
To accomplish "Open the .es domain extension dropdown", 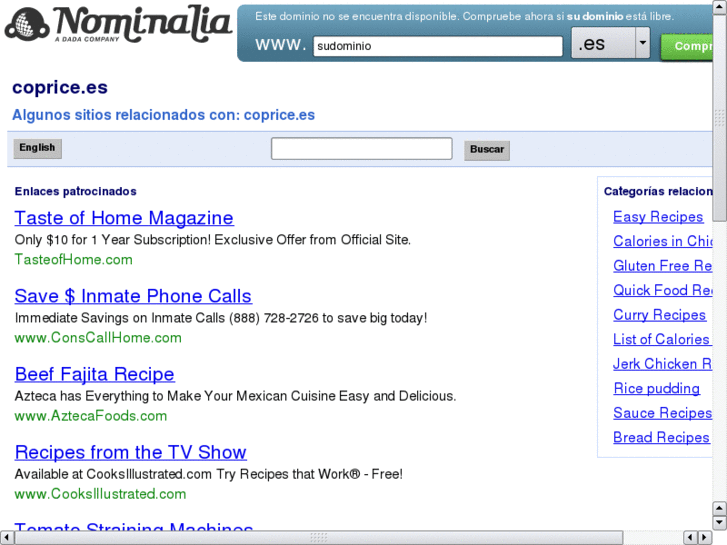I will pyautogui.click(x=610, y=43).
